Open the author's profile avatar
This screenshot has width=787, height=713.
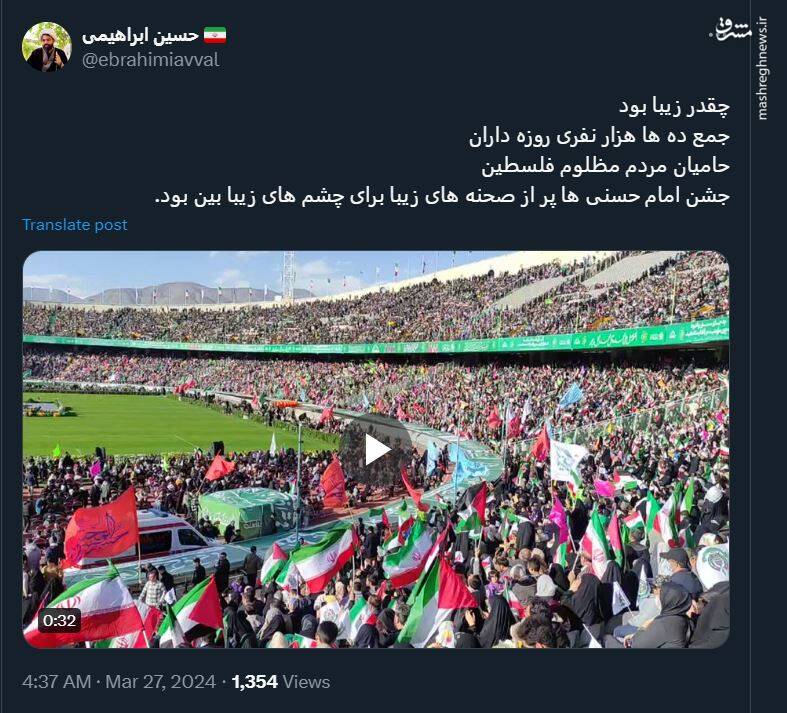47,47
